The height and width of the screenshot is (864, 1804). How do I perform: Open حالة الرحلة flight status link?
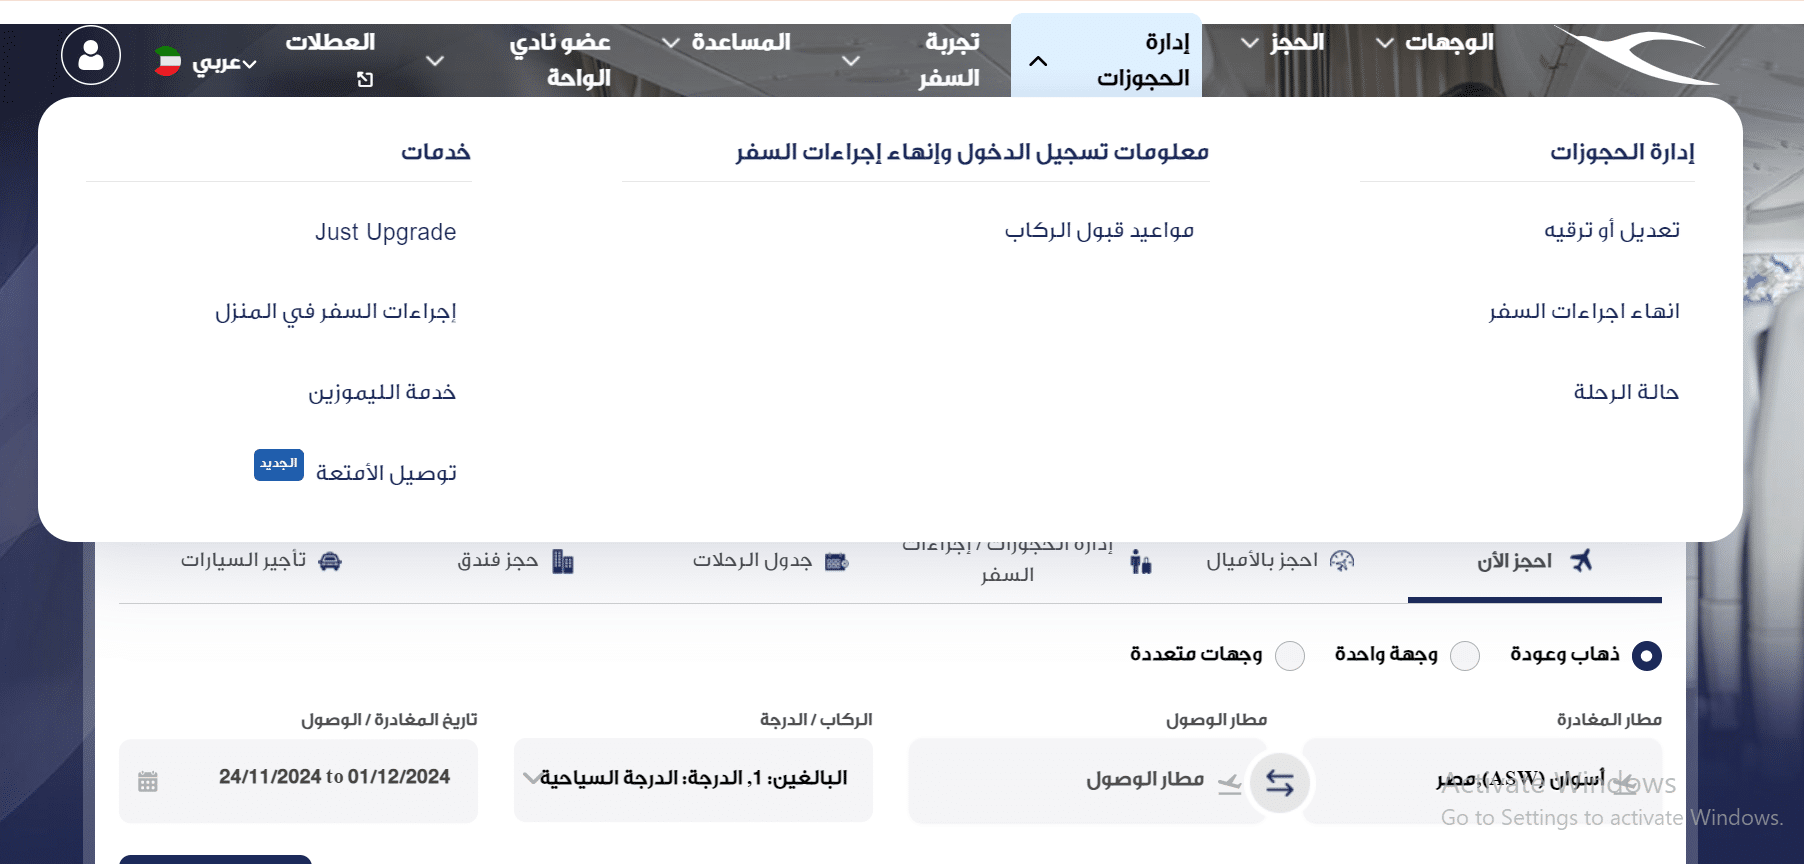[x=1626, y=392]
